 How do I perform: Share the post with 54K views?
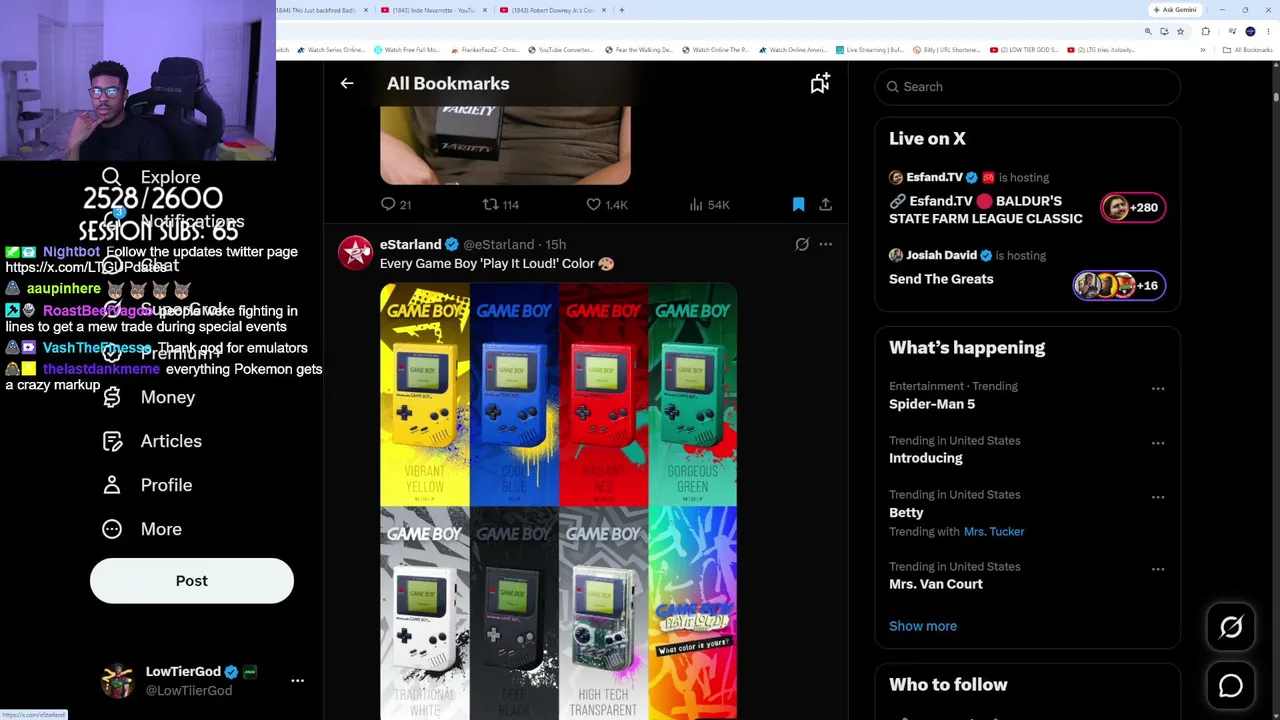[x=825, y=204]
